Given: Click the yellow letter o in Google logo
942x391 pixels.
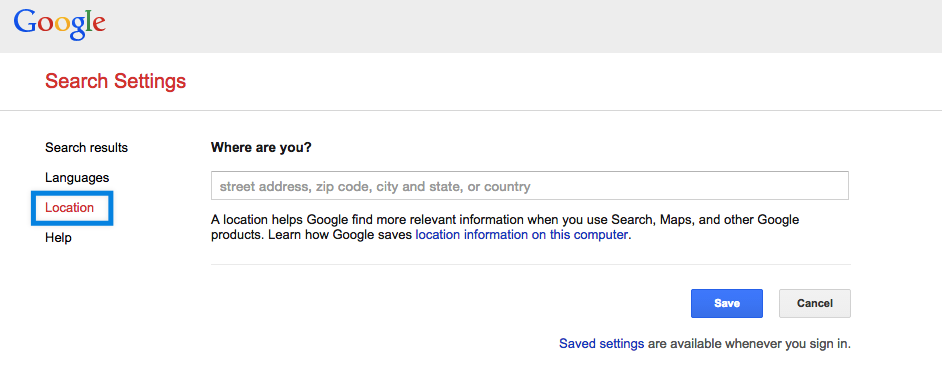Looking at the screenshot, I should tap(61, 26).
